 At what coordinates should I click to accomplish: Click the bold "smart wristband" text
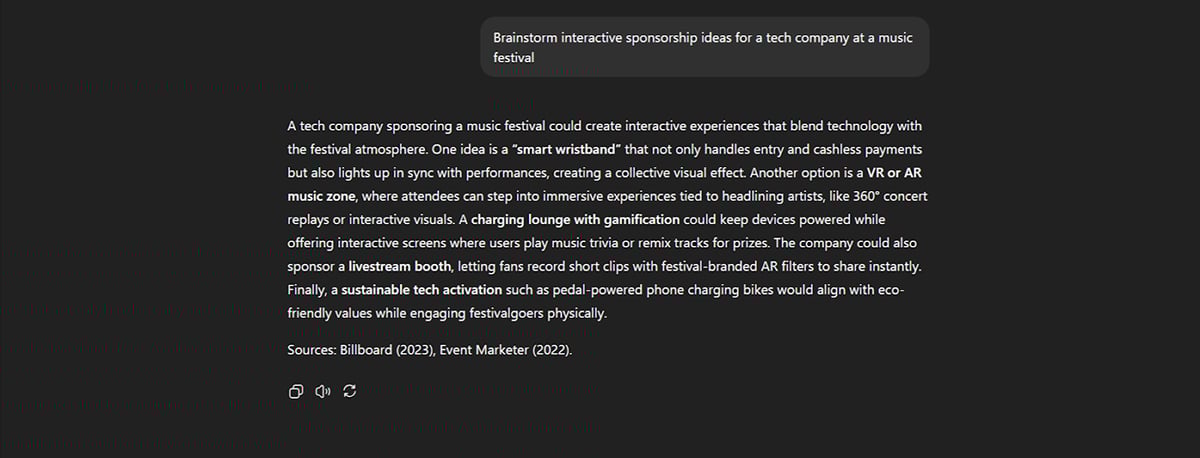tap(566, 149)
